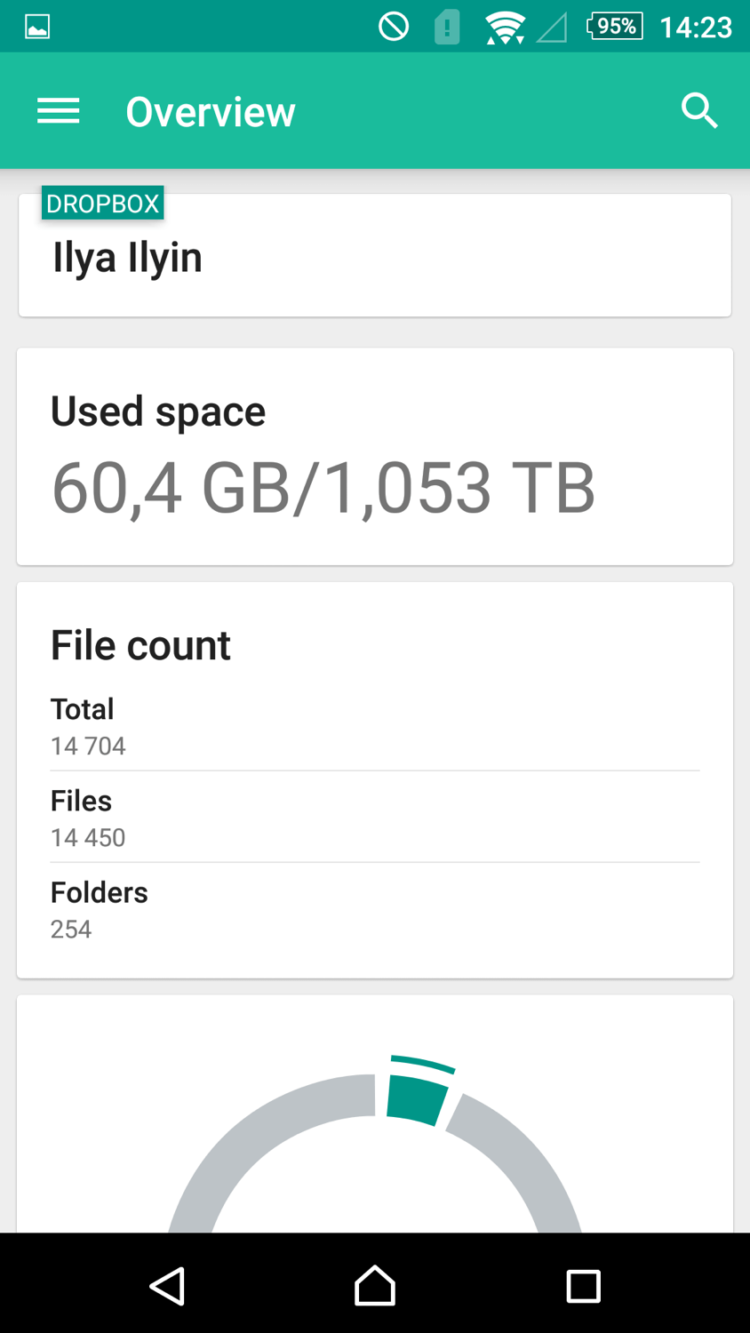
Task: Tap the DROPBOX account label
Action: [x=103, y=204]
